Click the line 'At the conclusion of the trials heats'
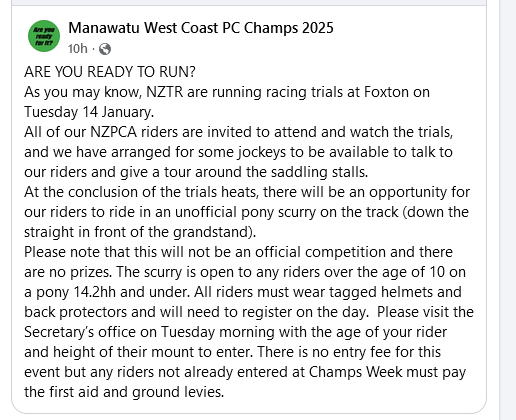 [247, 192]
